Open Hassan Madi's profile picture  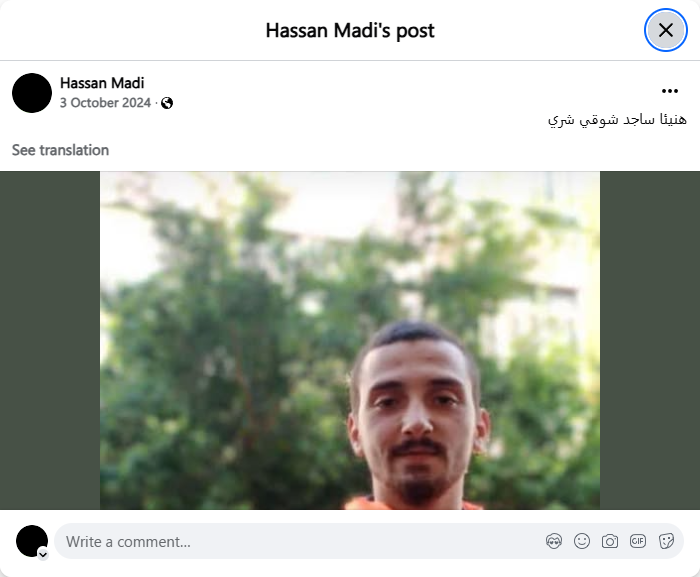coord(32,93)
